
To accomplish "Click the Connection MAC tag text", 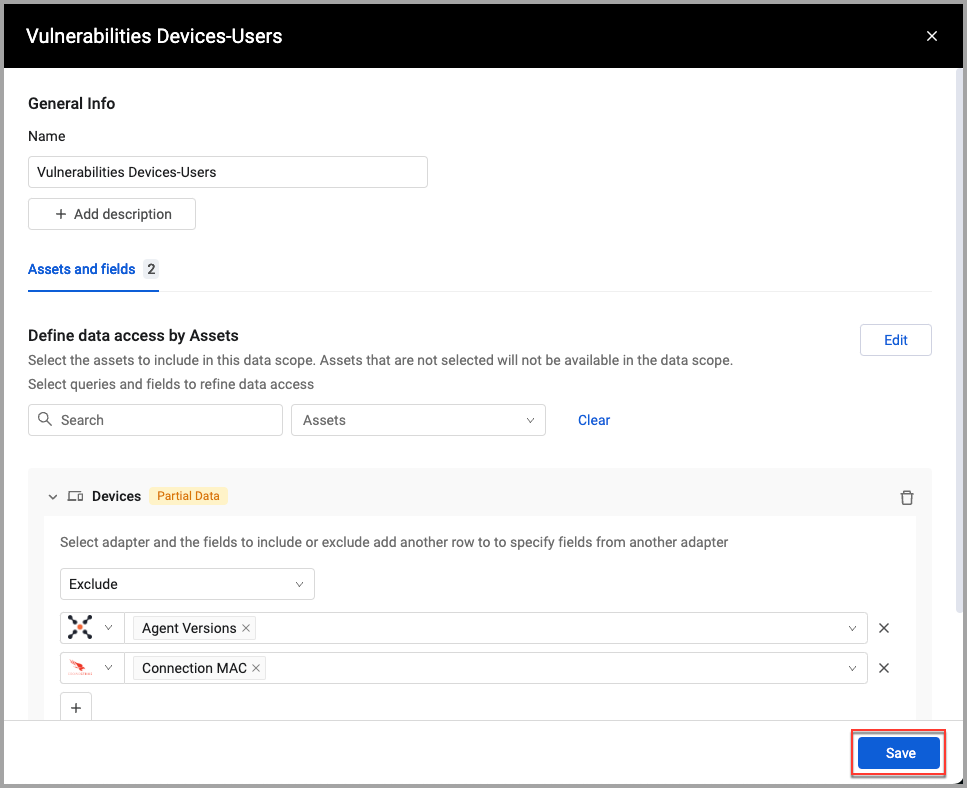I will click(194, 668).
